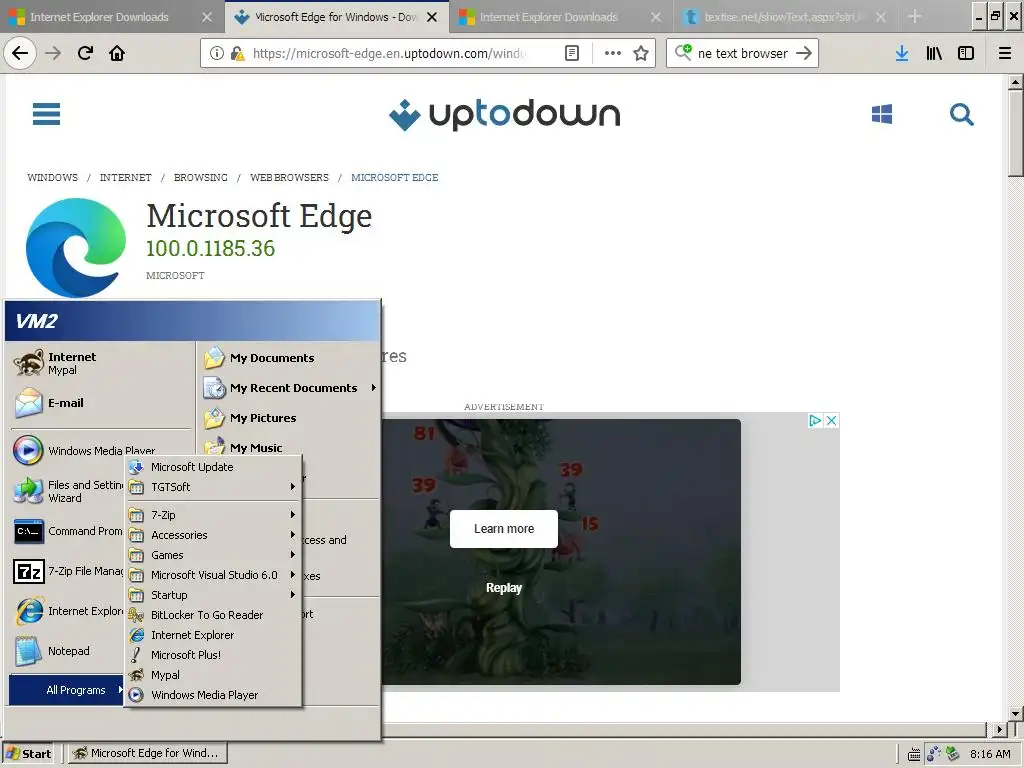Close the Microsoft Edge for Windows tab
Viewport: 1024px width, 768px height.
coord(432,17)
